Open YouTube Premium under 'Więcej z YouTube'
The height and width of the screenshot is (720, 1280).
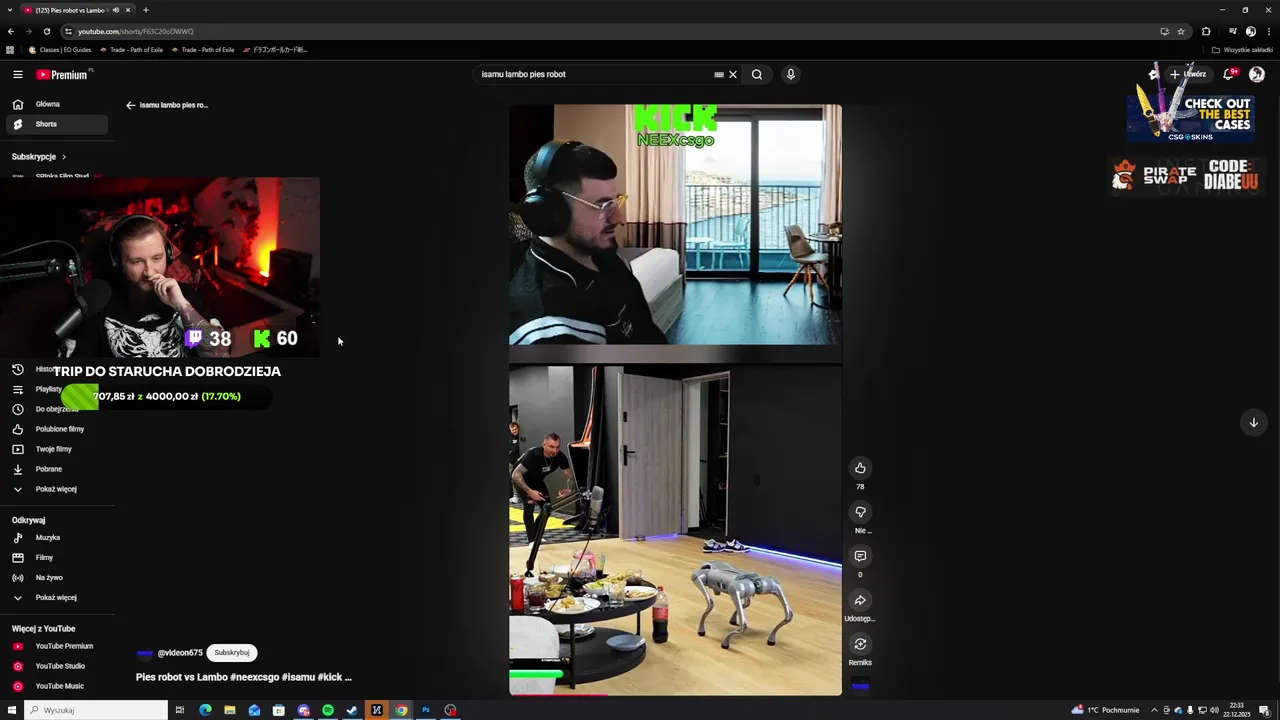(56, 646)
